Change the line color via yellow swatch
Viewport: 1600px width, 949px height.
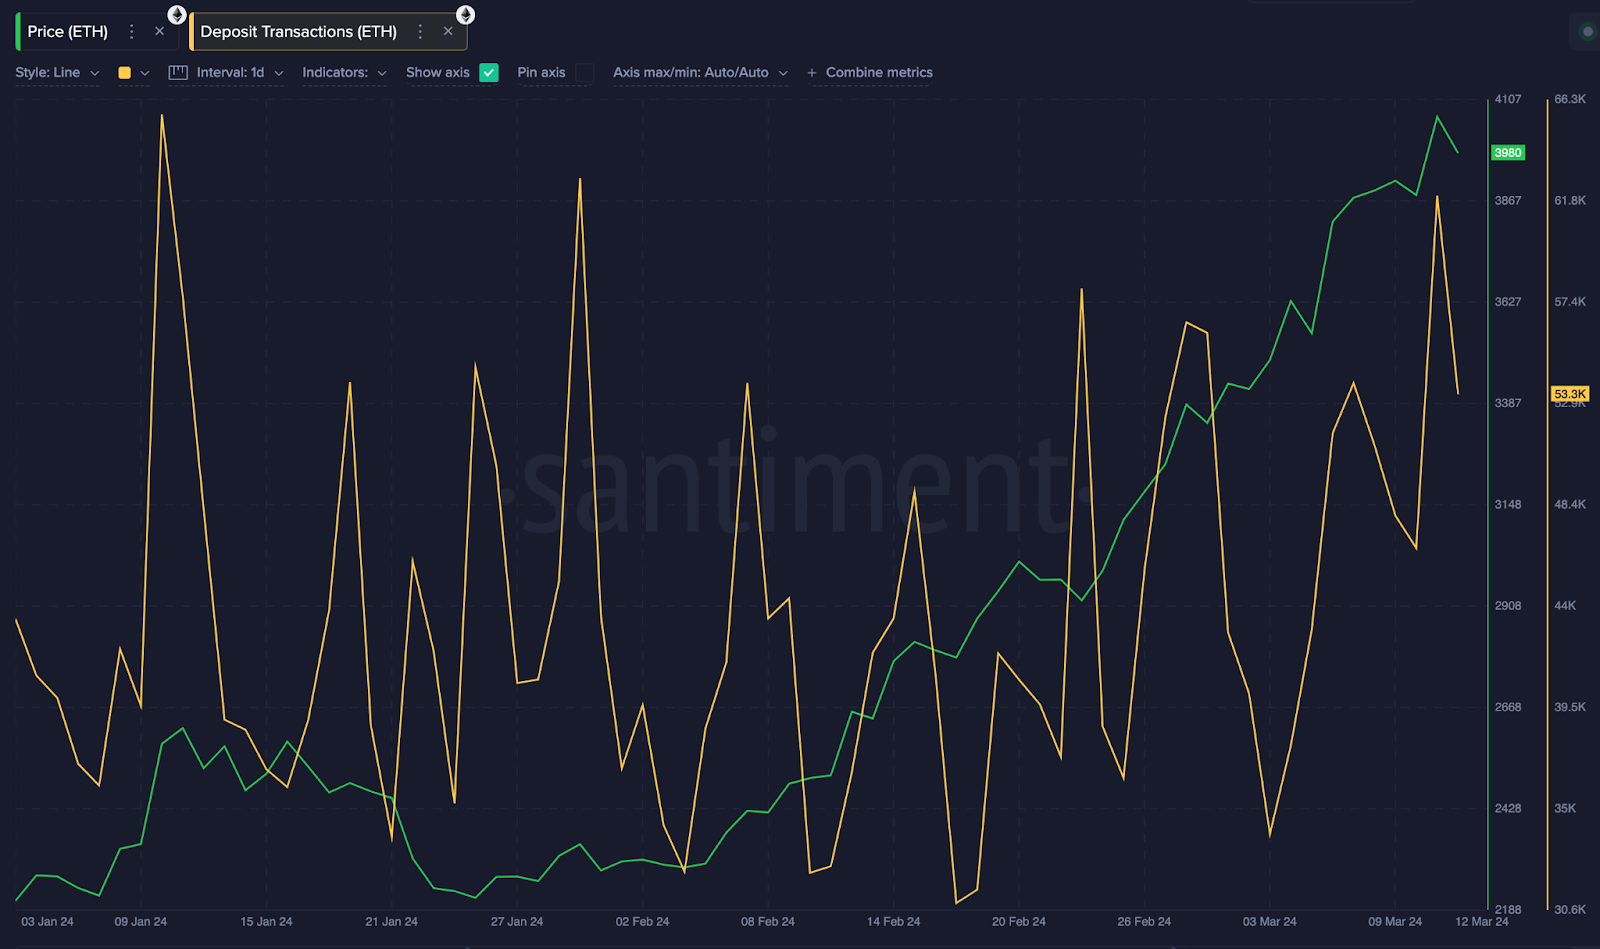tap(123, 72)
